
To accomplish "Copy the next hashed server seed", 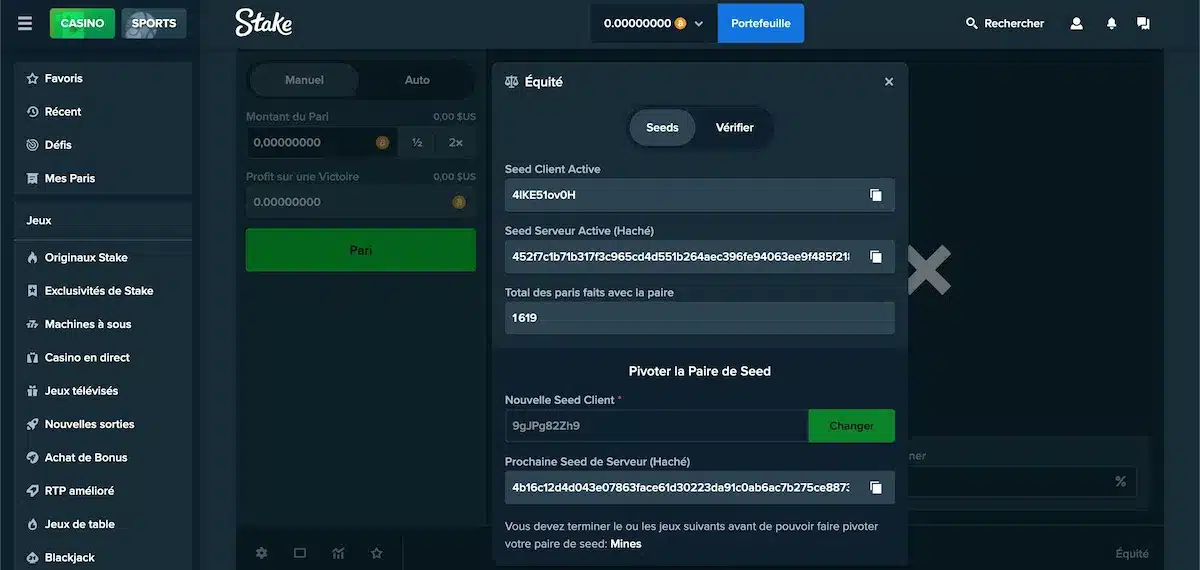I will pos(876,487).
